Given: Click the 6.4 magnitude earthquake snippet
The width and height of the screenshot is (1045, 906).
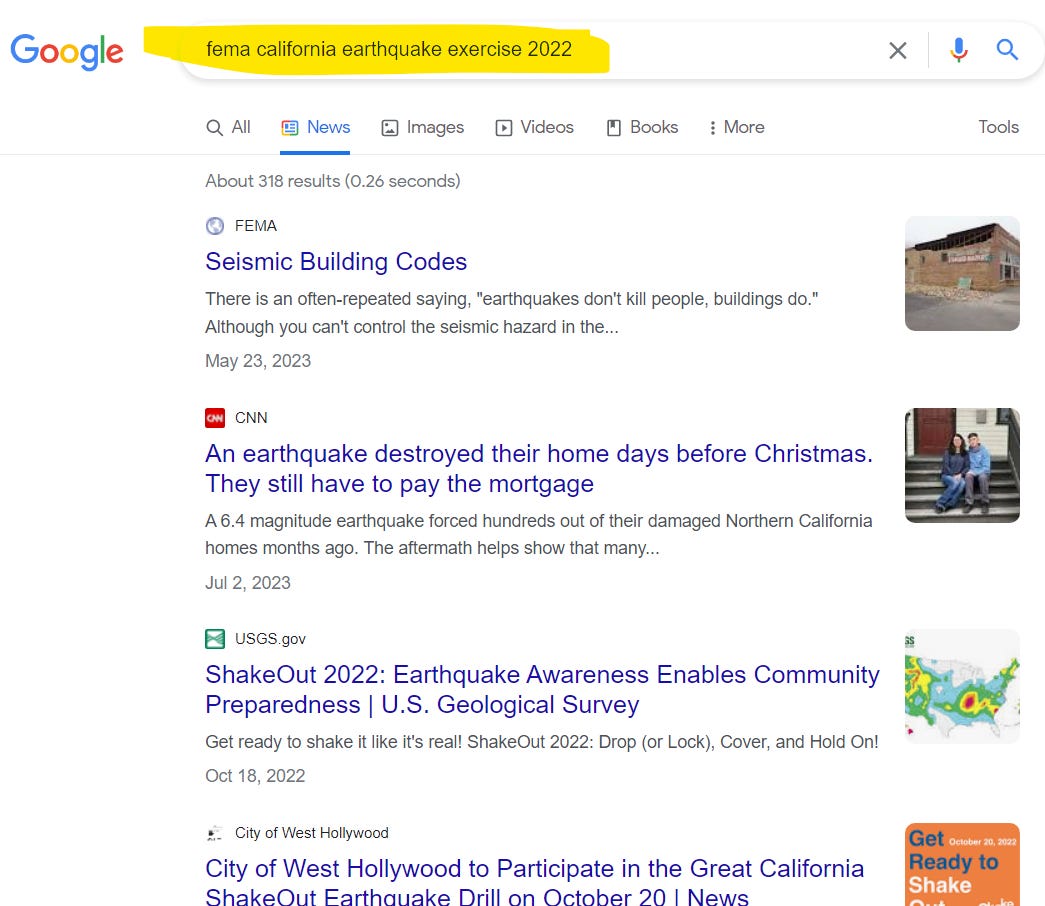Looking at the screenshot, I should [538, 534].
